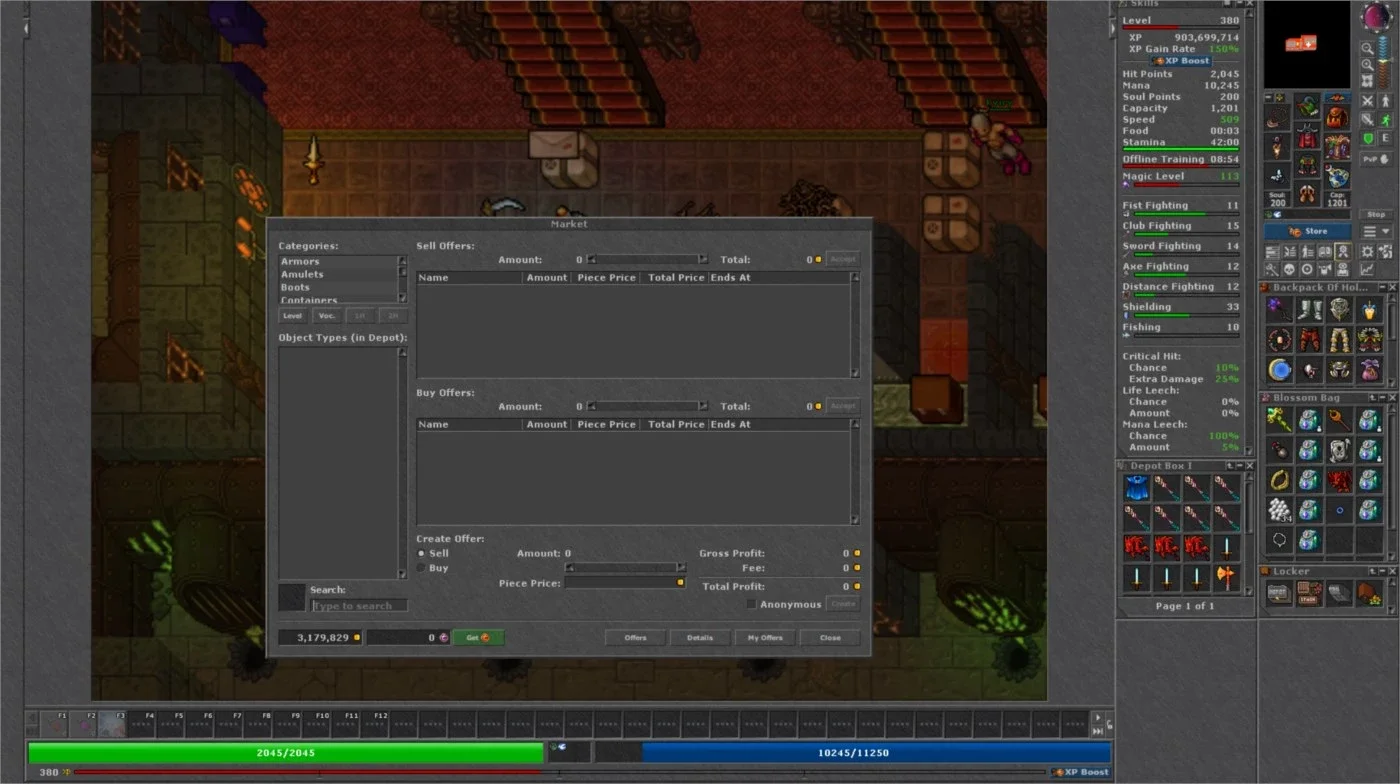Click categories list scroll down arrow
This screenshot has width=1400, height=784.
coord(403,298)
